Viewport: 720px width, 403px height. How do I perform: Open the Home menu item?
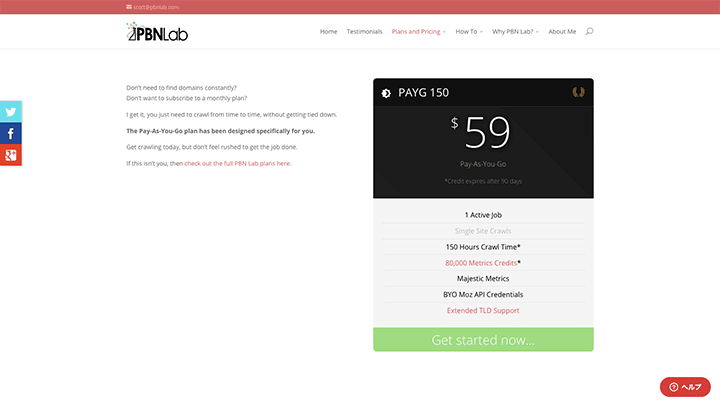(x=328, y=32)
